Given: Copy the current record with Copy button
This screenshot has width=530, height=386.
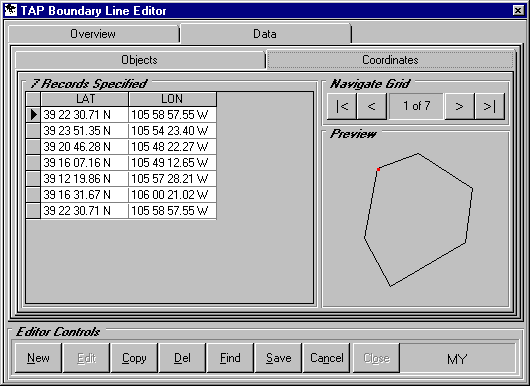Looking at the screenshot, I should tap(134, 358).
